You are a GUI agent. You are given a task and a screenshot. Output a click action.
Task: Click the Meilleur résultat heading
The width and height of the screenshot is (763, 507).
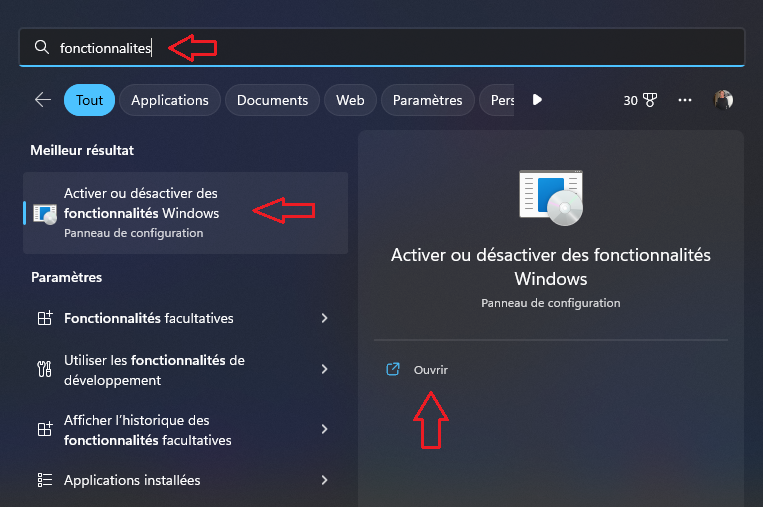point(82,150)
